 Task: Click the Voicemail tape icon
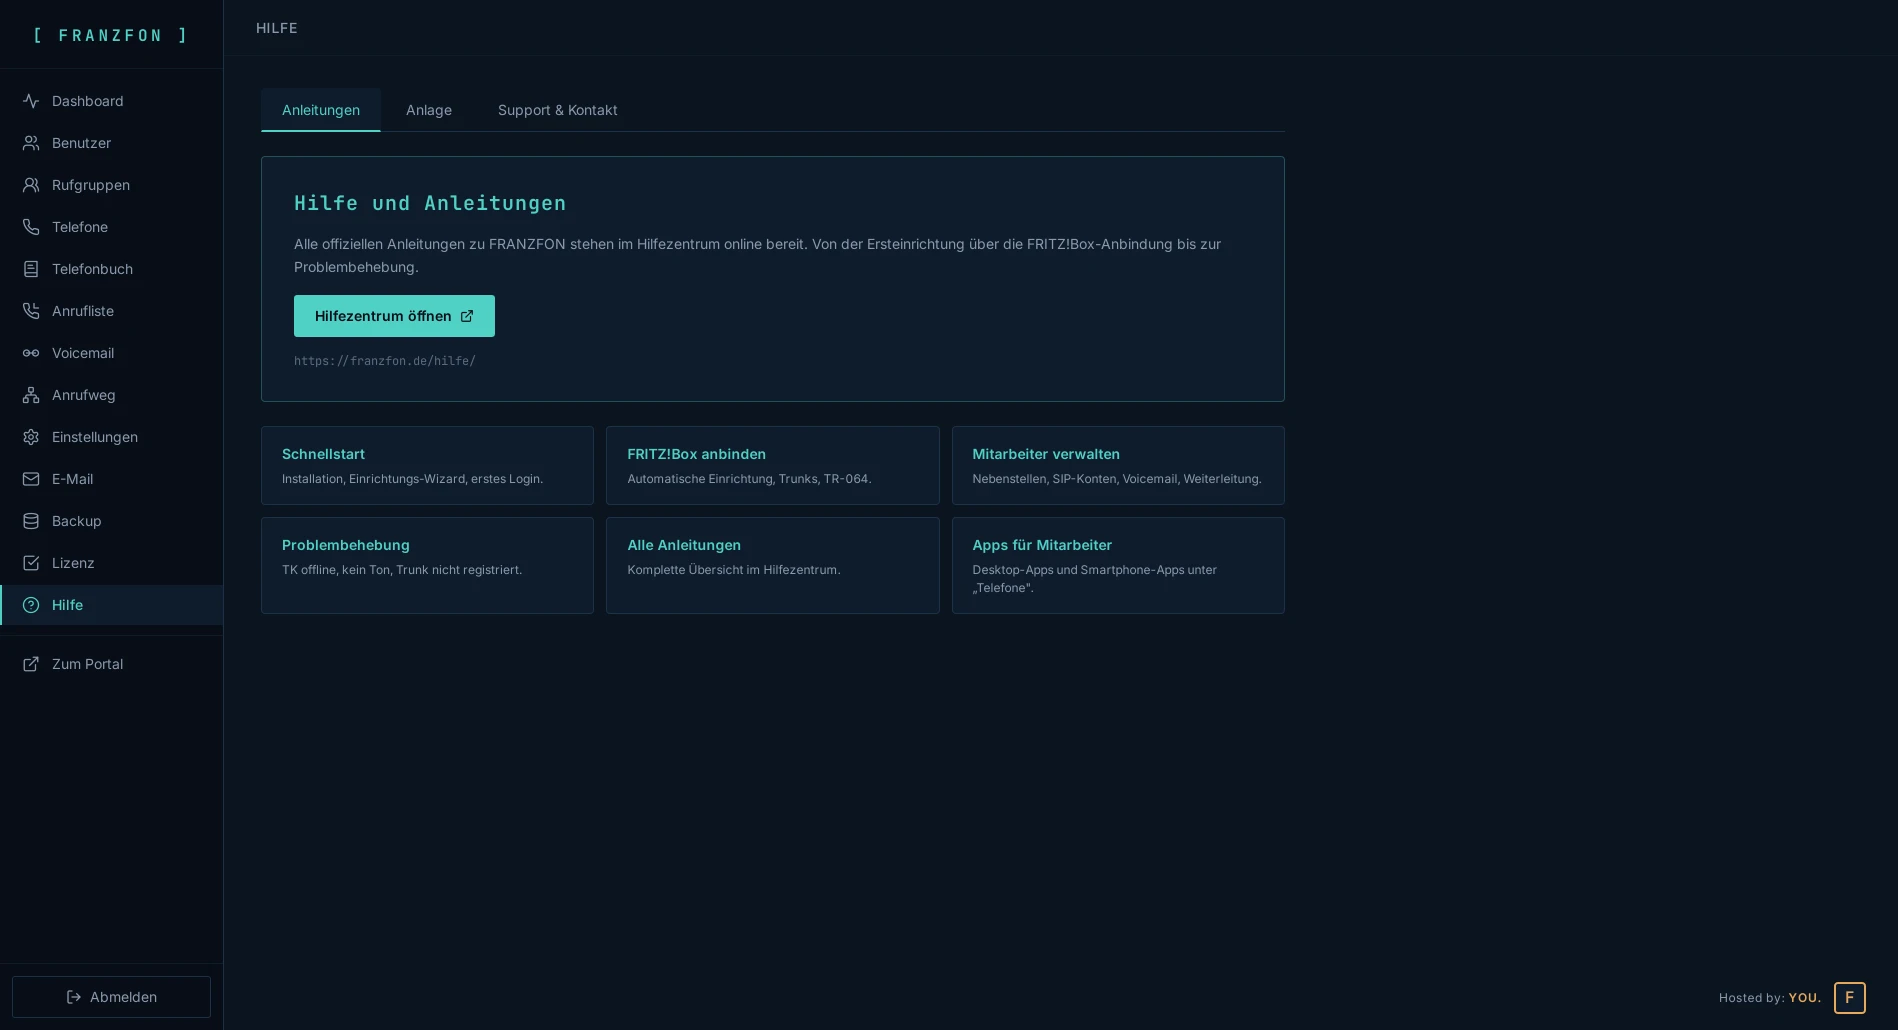point(31,353)
